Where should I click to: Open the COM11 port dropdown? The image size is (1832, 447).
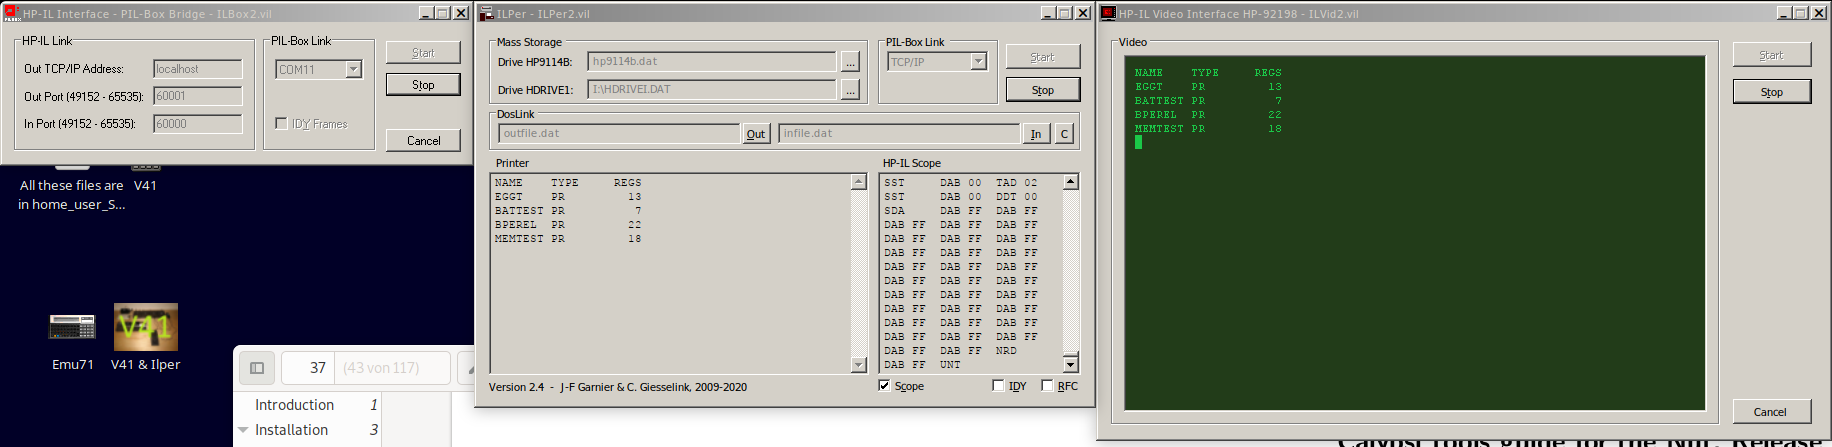(353, 69)
